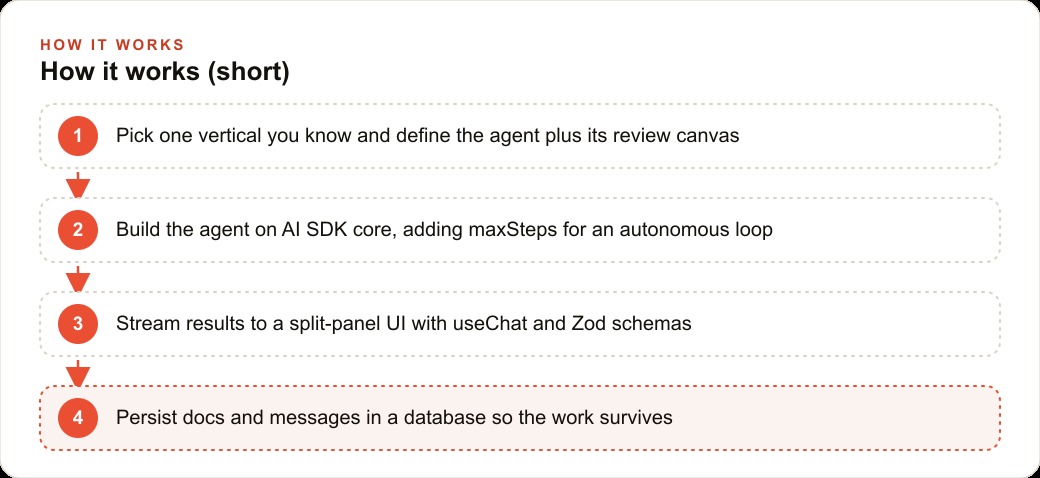
Task: Click 'Zod schemas' in step 3
Action: pos(633,324)
